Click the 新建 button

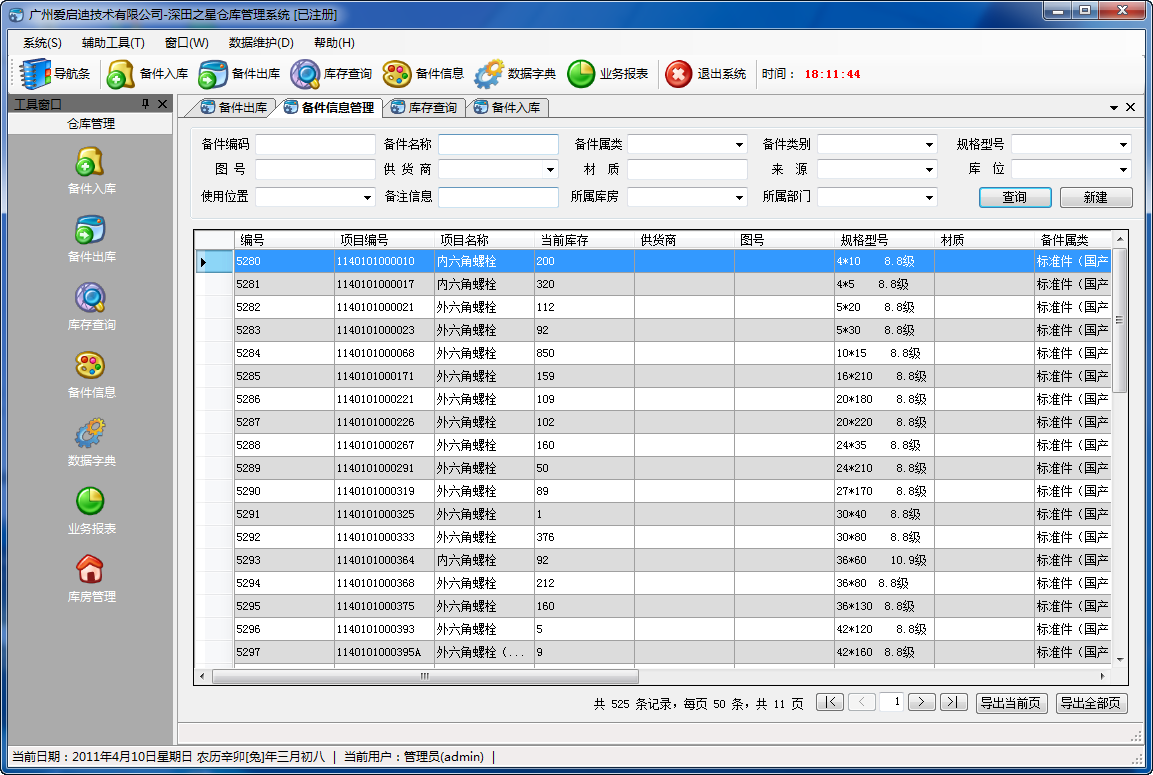tap(1096, 197)
